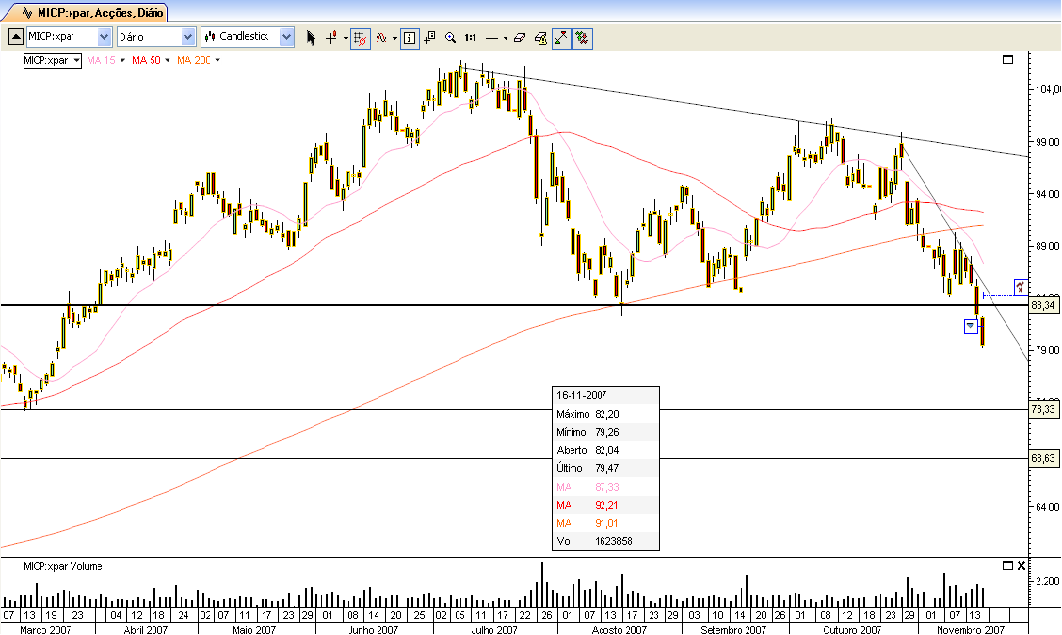1062x635 pixels.
Task: Expand the indicators dropdown arrow
Action: pyautogui.click(x=395, y=39)
